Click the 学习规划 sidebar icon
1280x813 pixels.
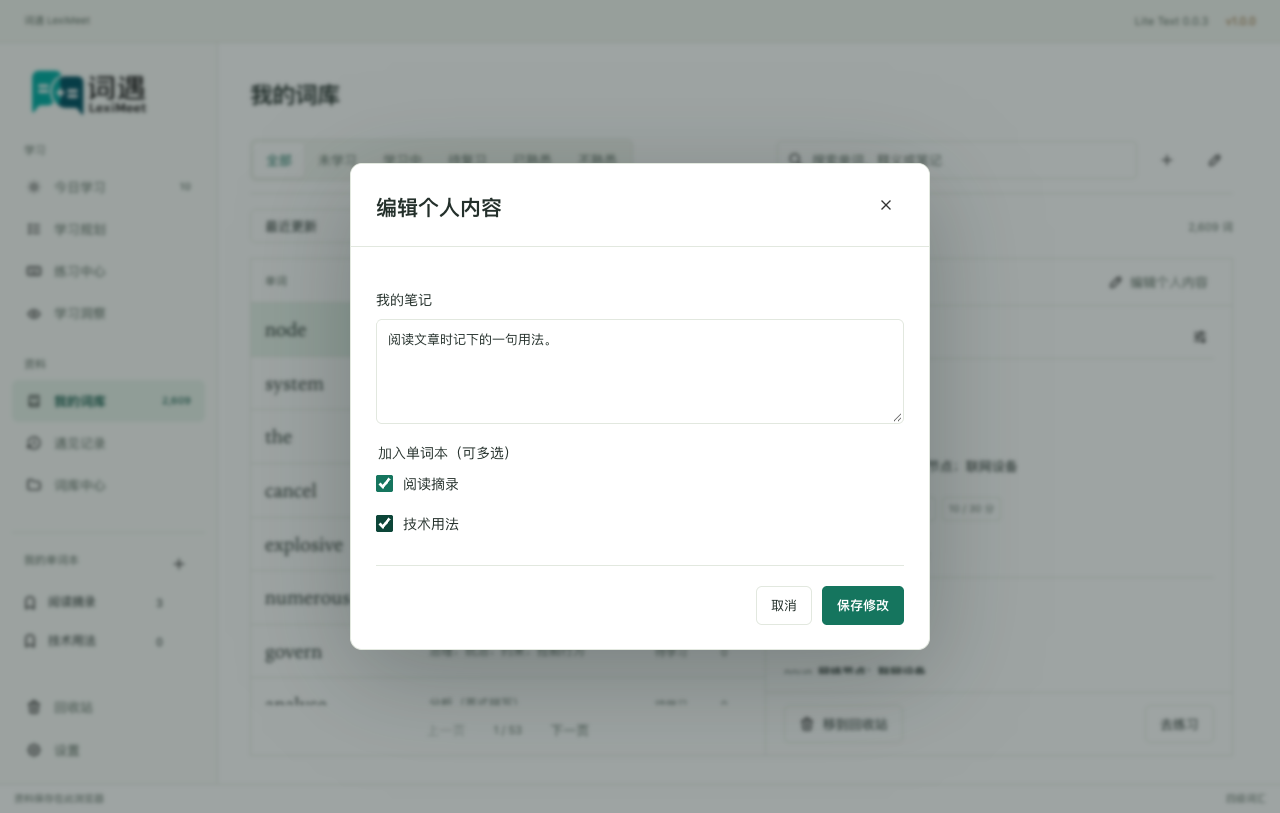(34, 229)
